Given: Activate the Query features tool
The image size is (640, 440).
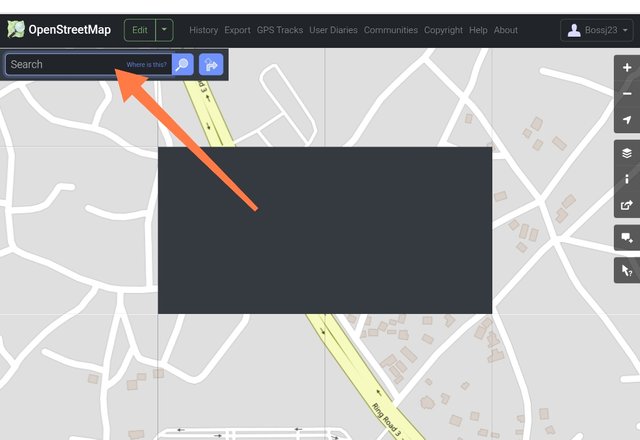Looking at the screenshot, I should click(x=627, y=270).
